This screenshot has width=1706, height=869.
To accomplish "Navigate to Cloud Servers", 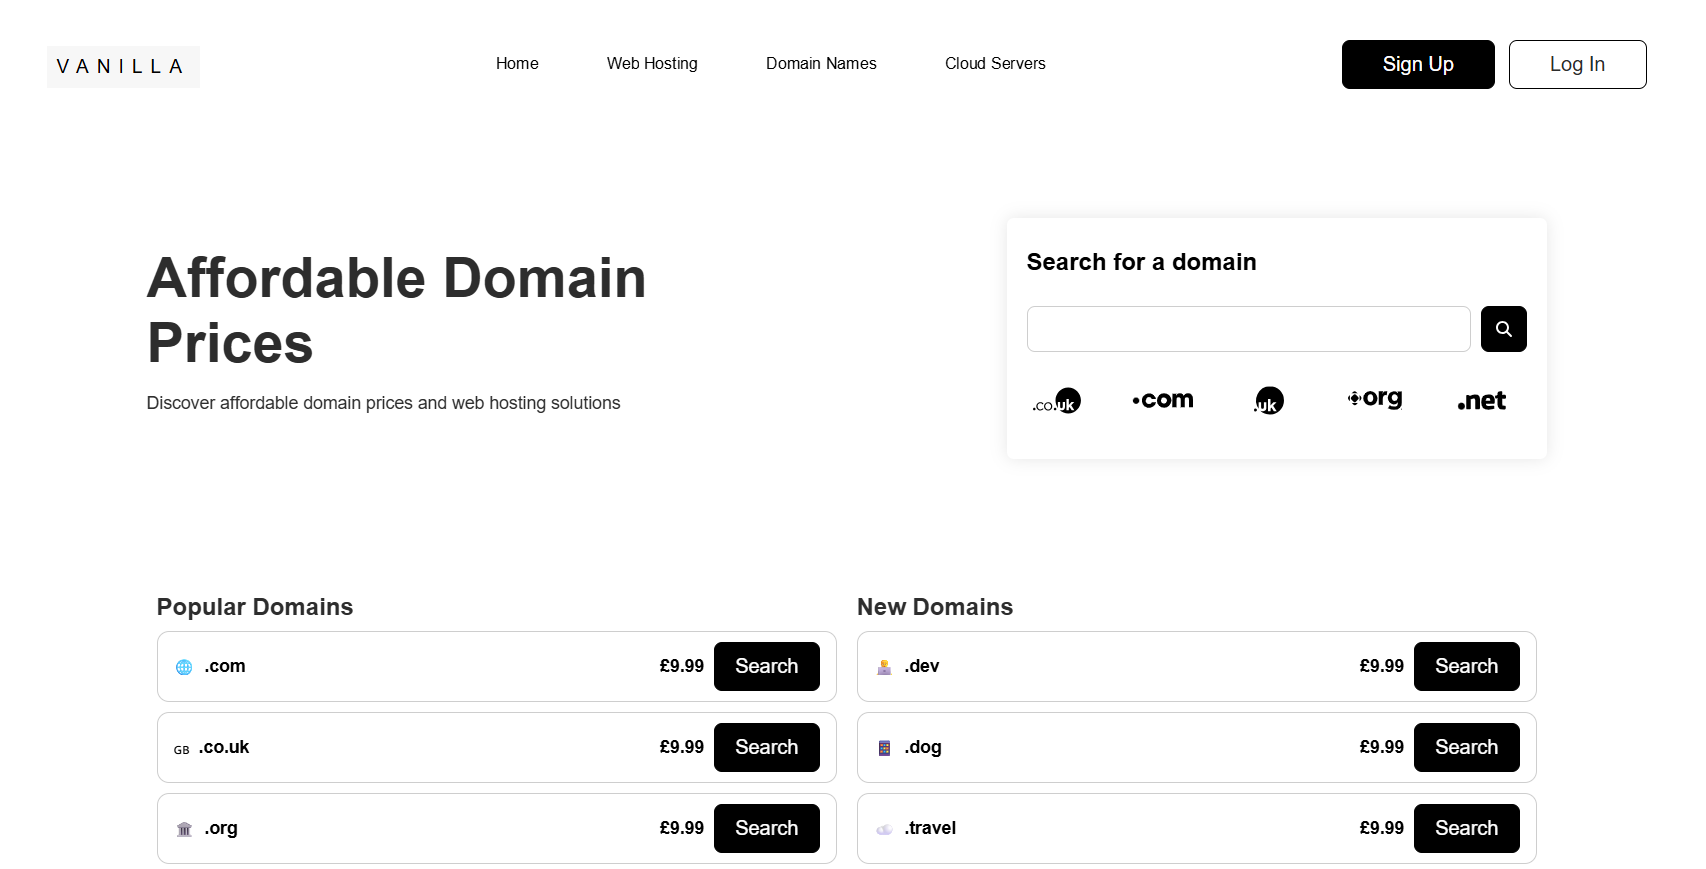I will tap(995, 64).
